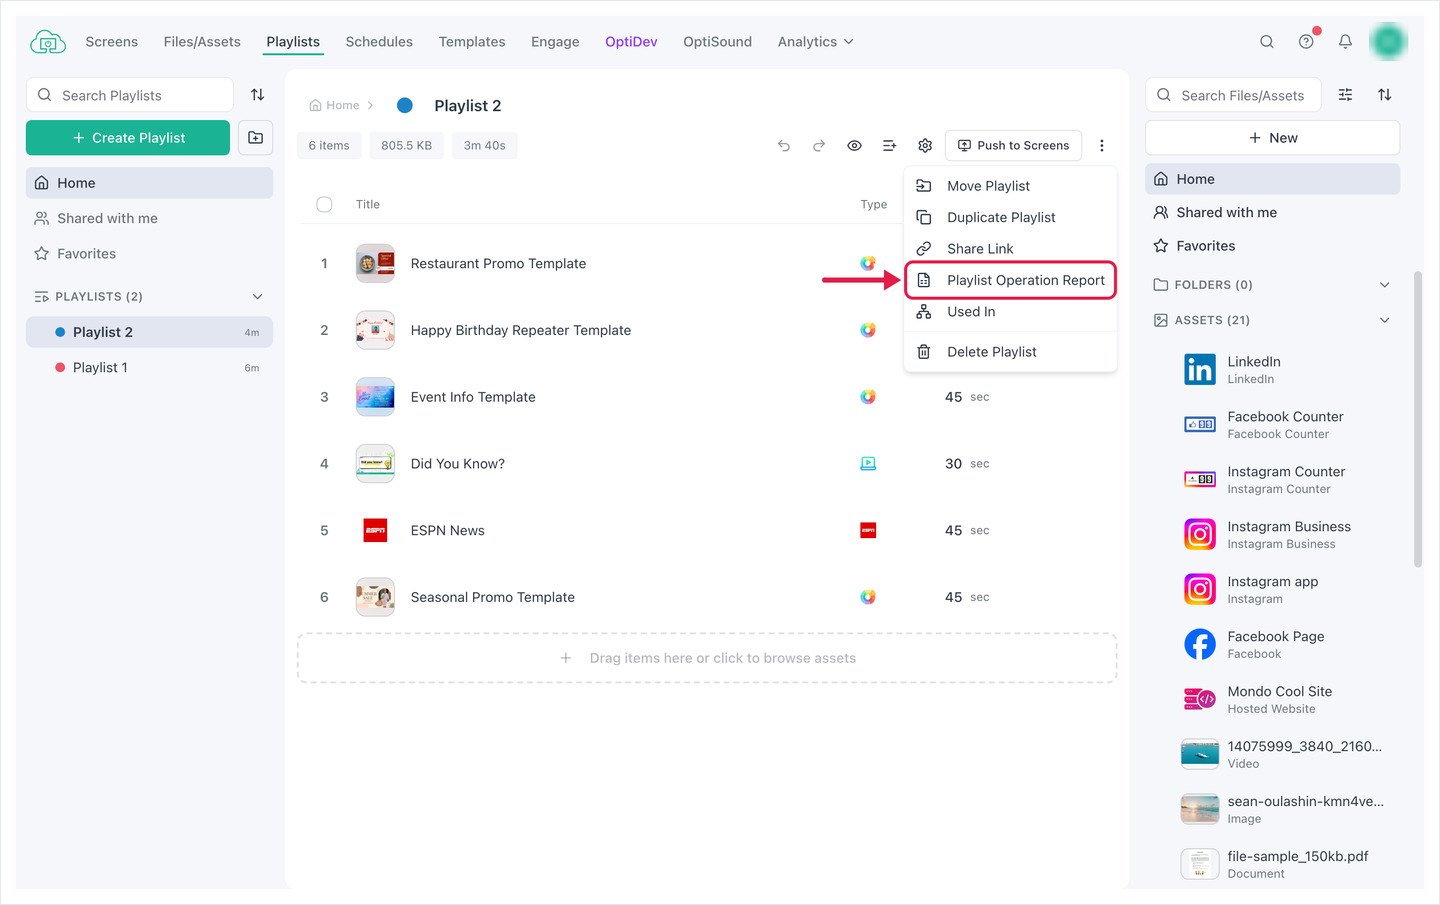Toggle the select-all checkbox beside Title

pos(324,205)
